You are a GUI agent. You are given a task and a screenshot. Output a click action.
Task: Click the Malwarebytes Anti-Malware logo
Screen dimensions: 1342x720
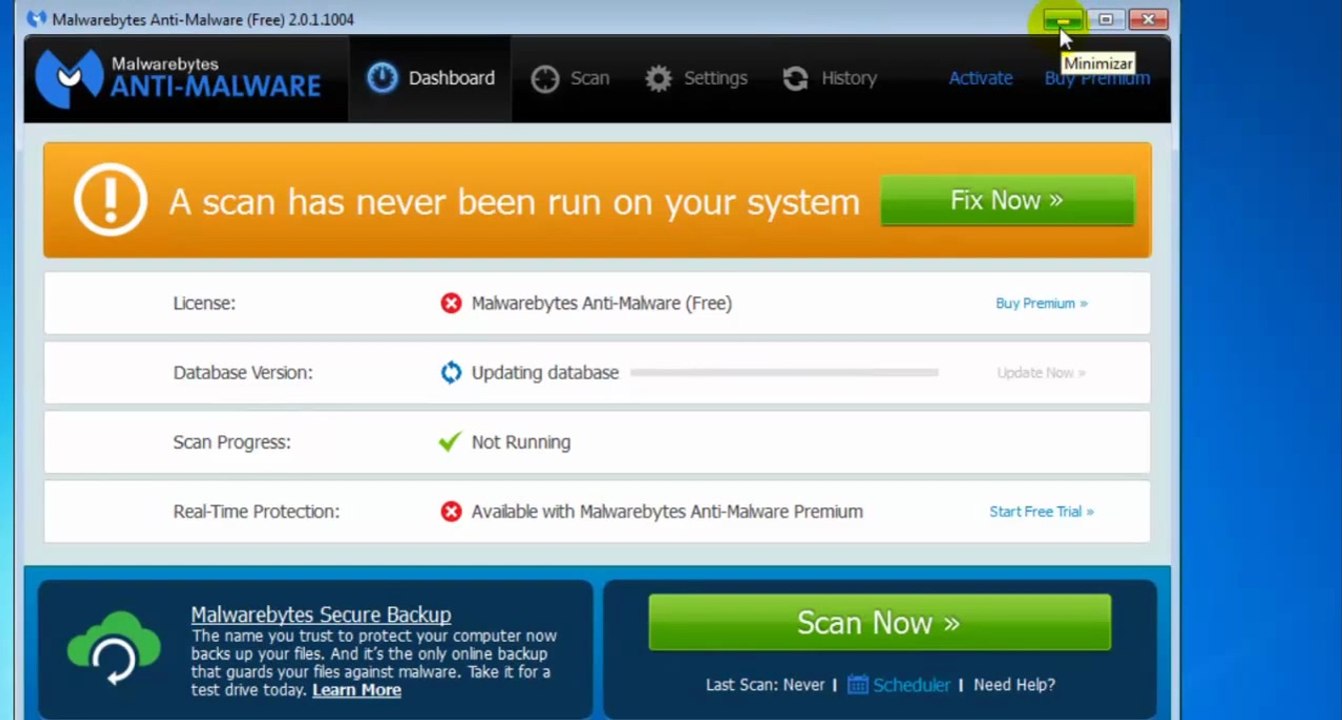178,79
